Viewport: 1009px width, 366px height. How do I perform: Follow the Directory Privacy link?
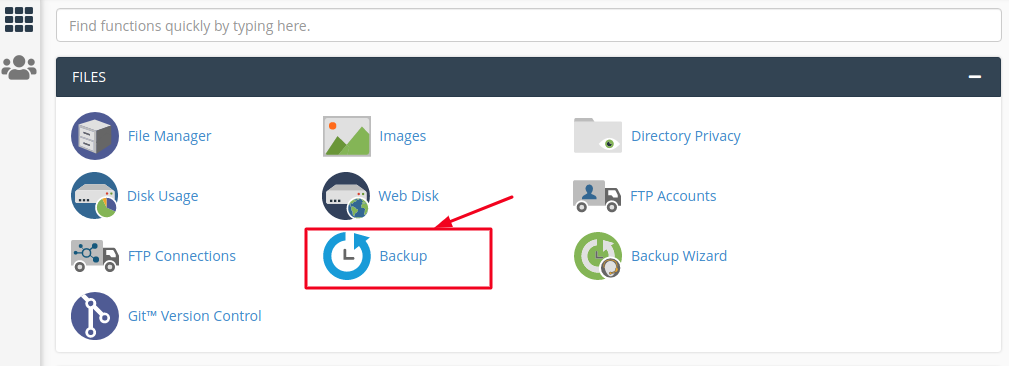coord(686,136)
